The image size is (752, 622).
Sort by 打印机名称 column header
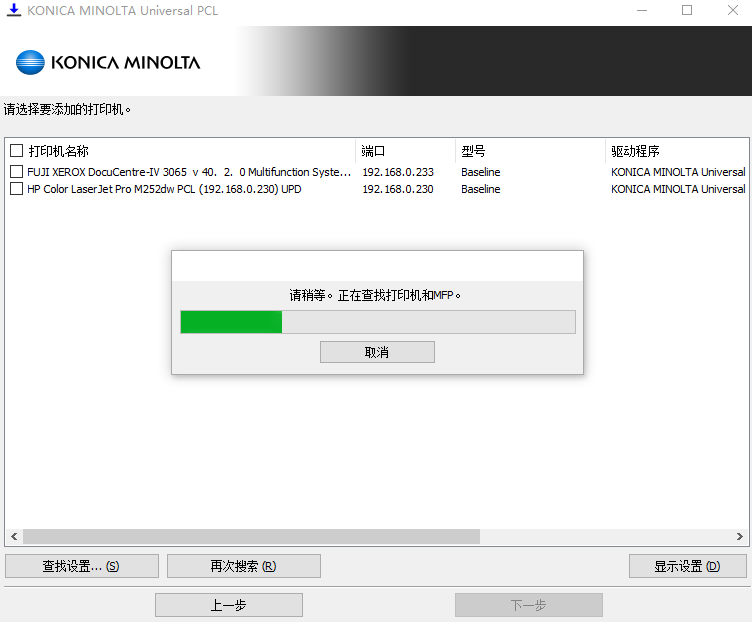pos(59,151)
